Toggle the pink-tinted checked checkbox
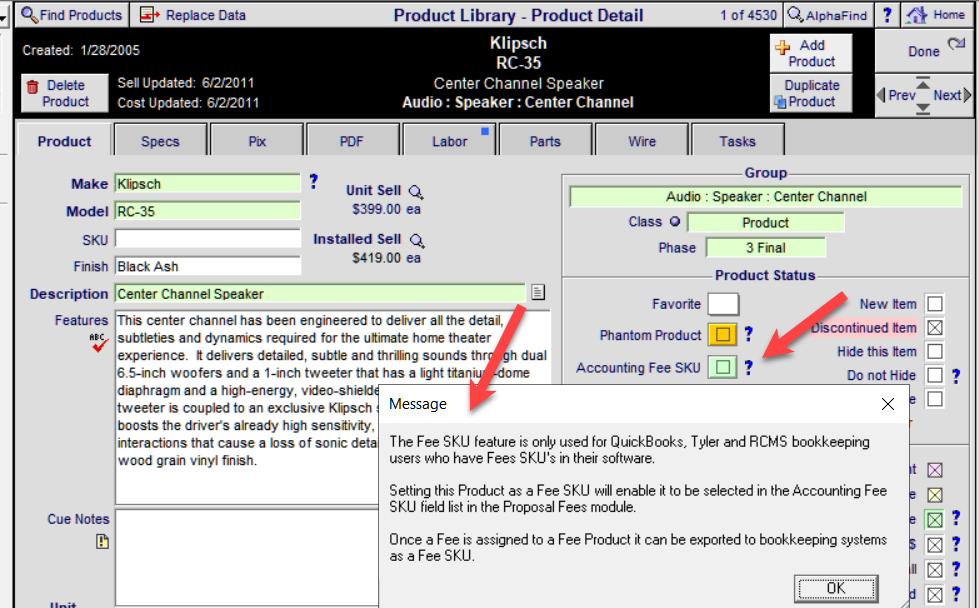This screenshot has height=608, width=979. click(x=935, y=470)
